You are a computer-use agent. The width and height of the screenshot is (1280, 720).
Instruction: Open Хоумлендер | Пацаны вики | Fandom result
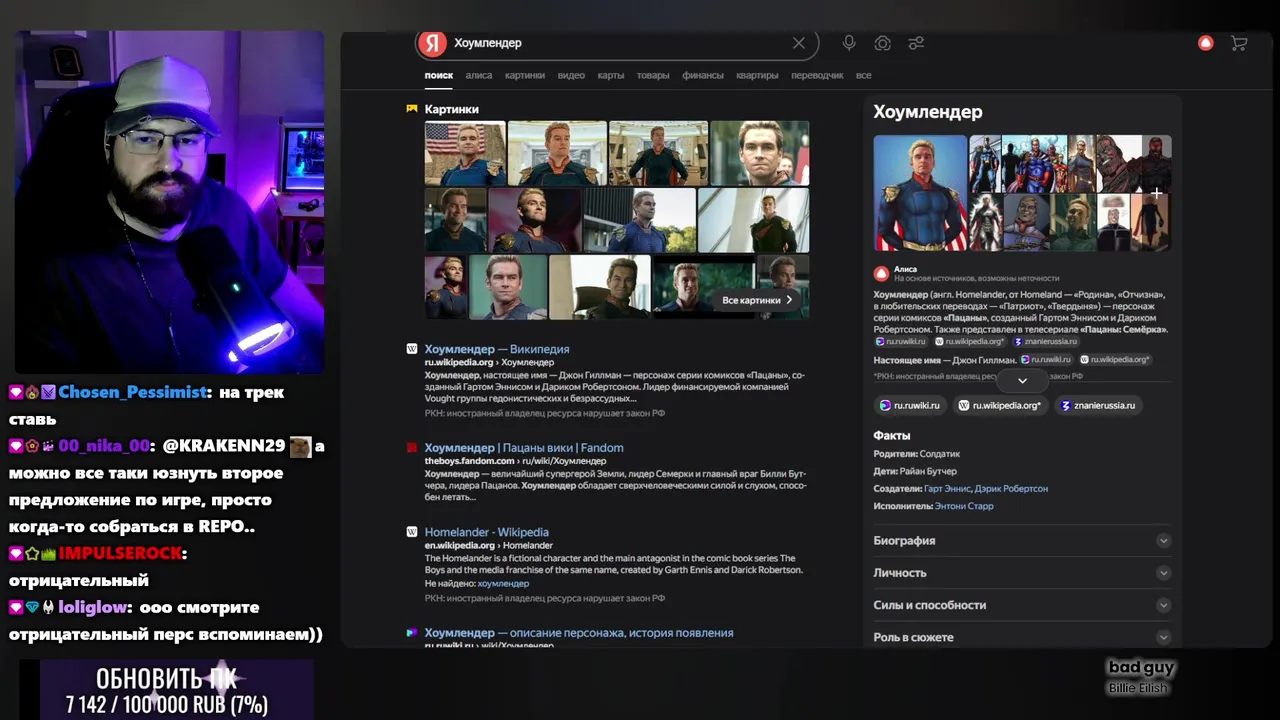click(524, 448)
